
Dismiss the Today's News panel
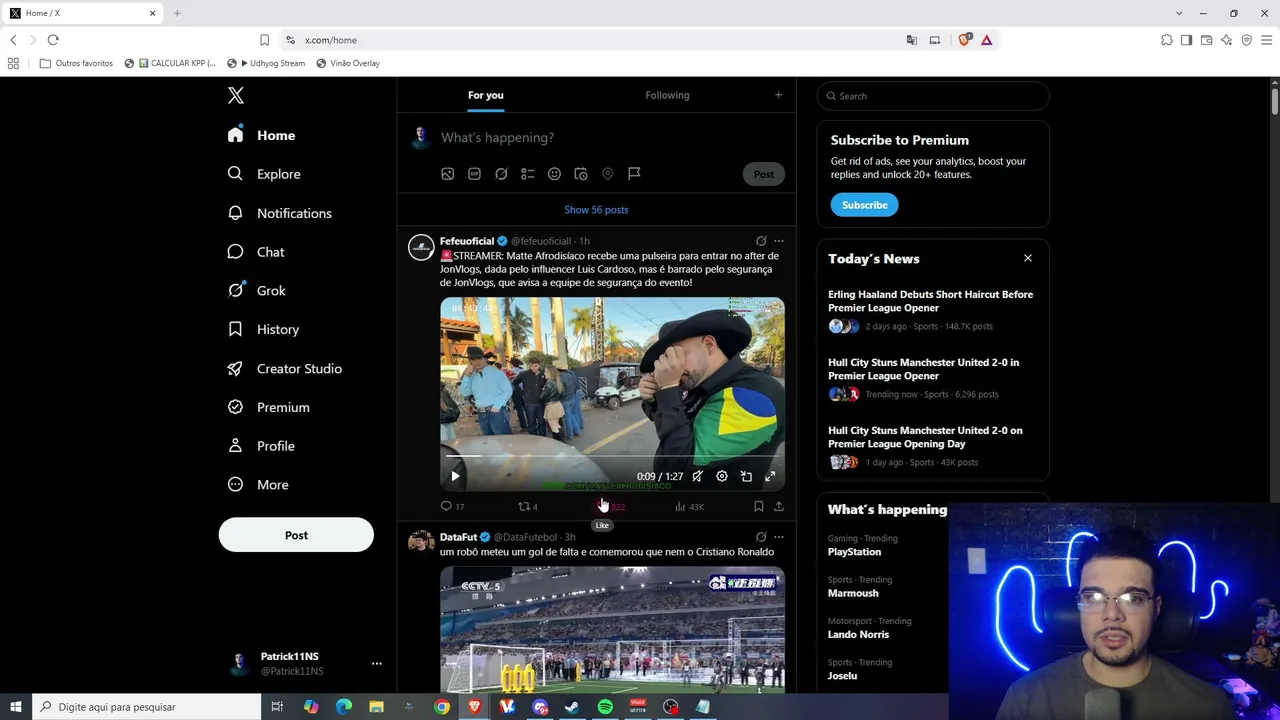pyautogui.click(x=1027, y=258)
